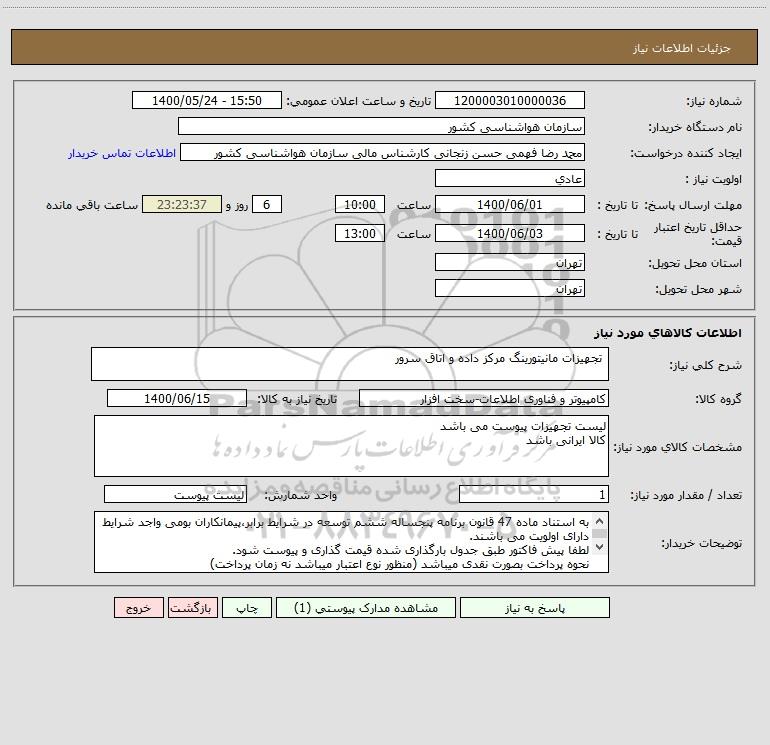This screenshot has height=745, width=770.
Task: Click ساعت باقی مانده label
Action: tap(92, 205)
